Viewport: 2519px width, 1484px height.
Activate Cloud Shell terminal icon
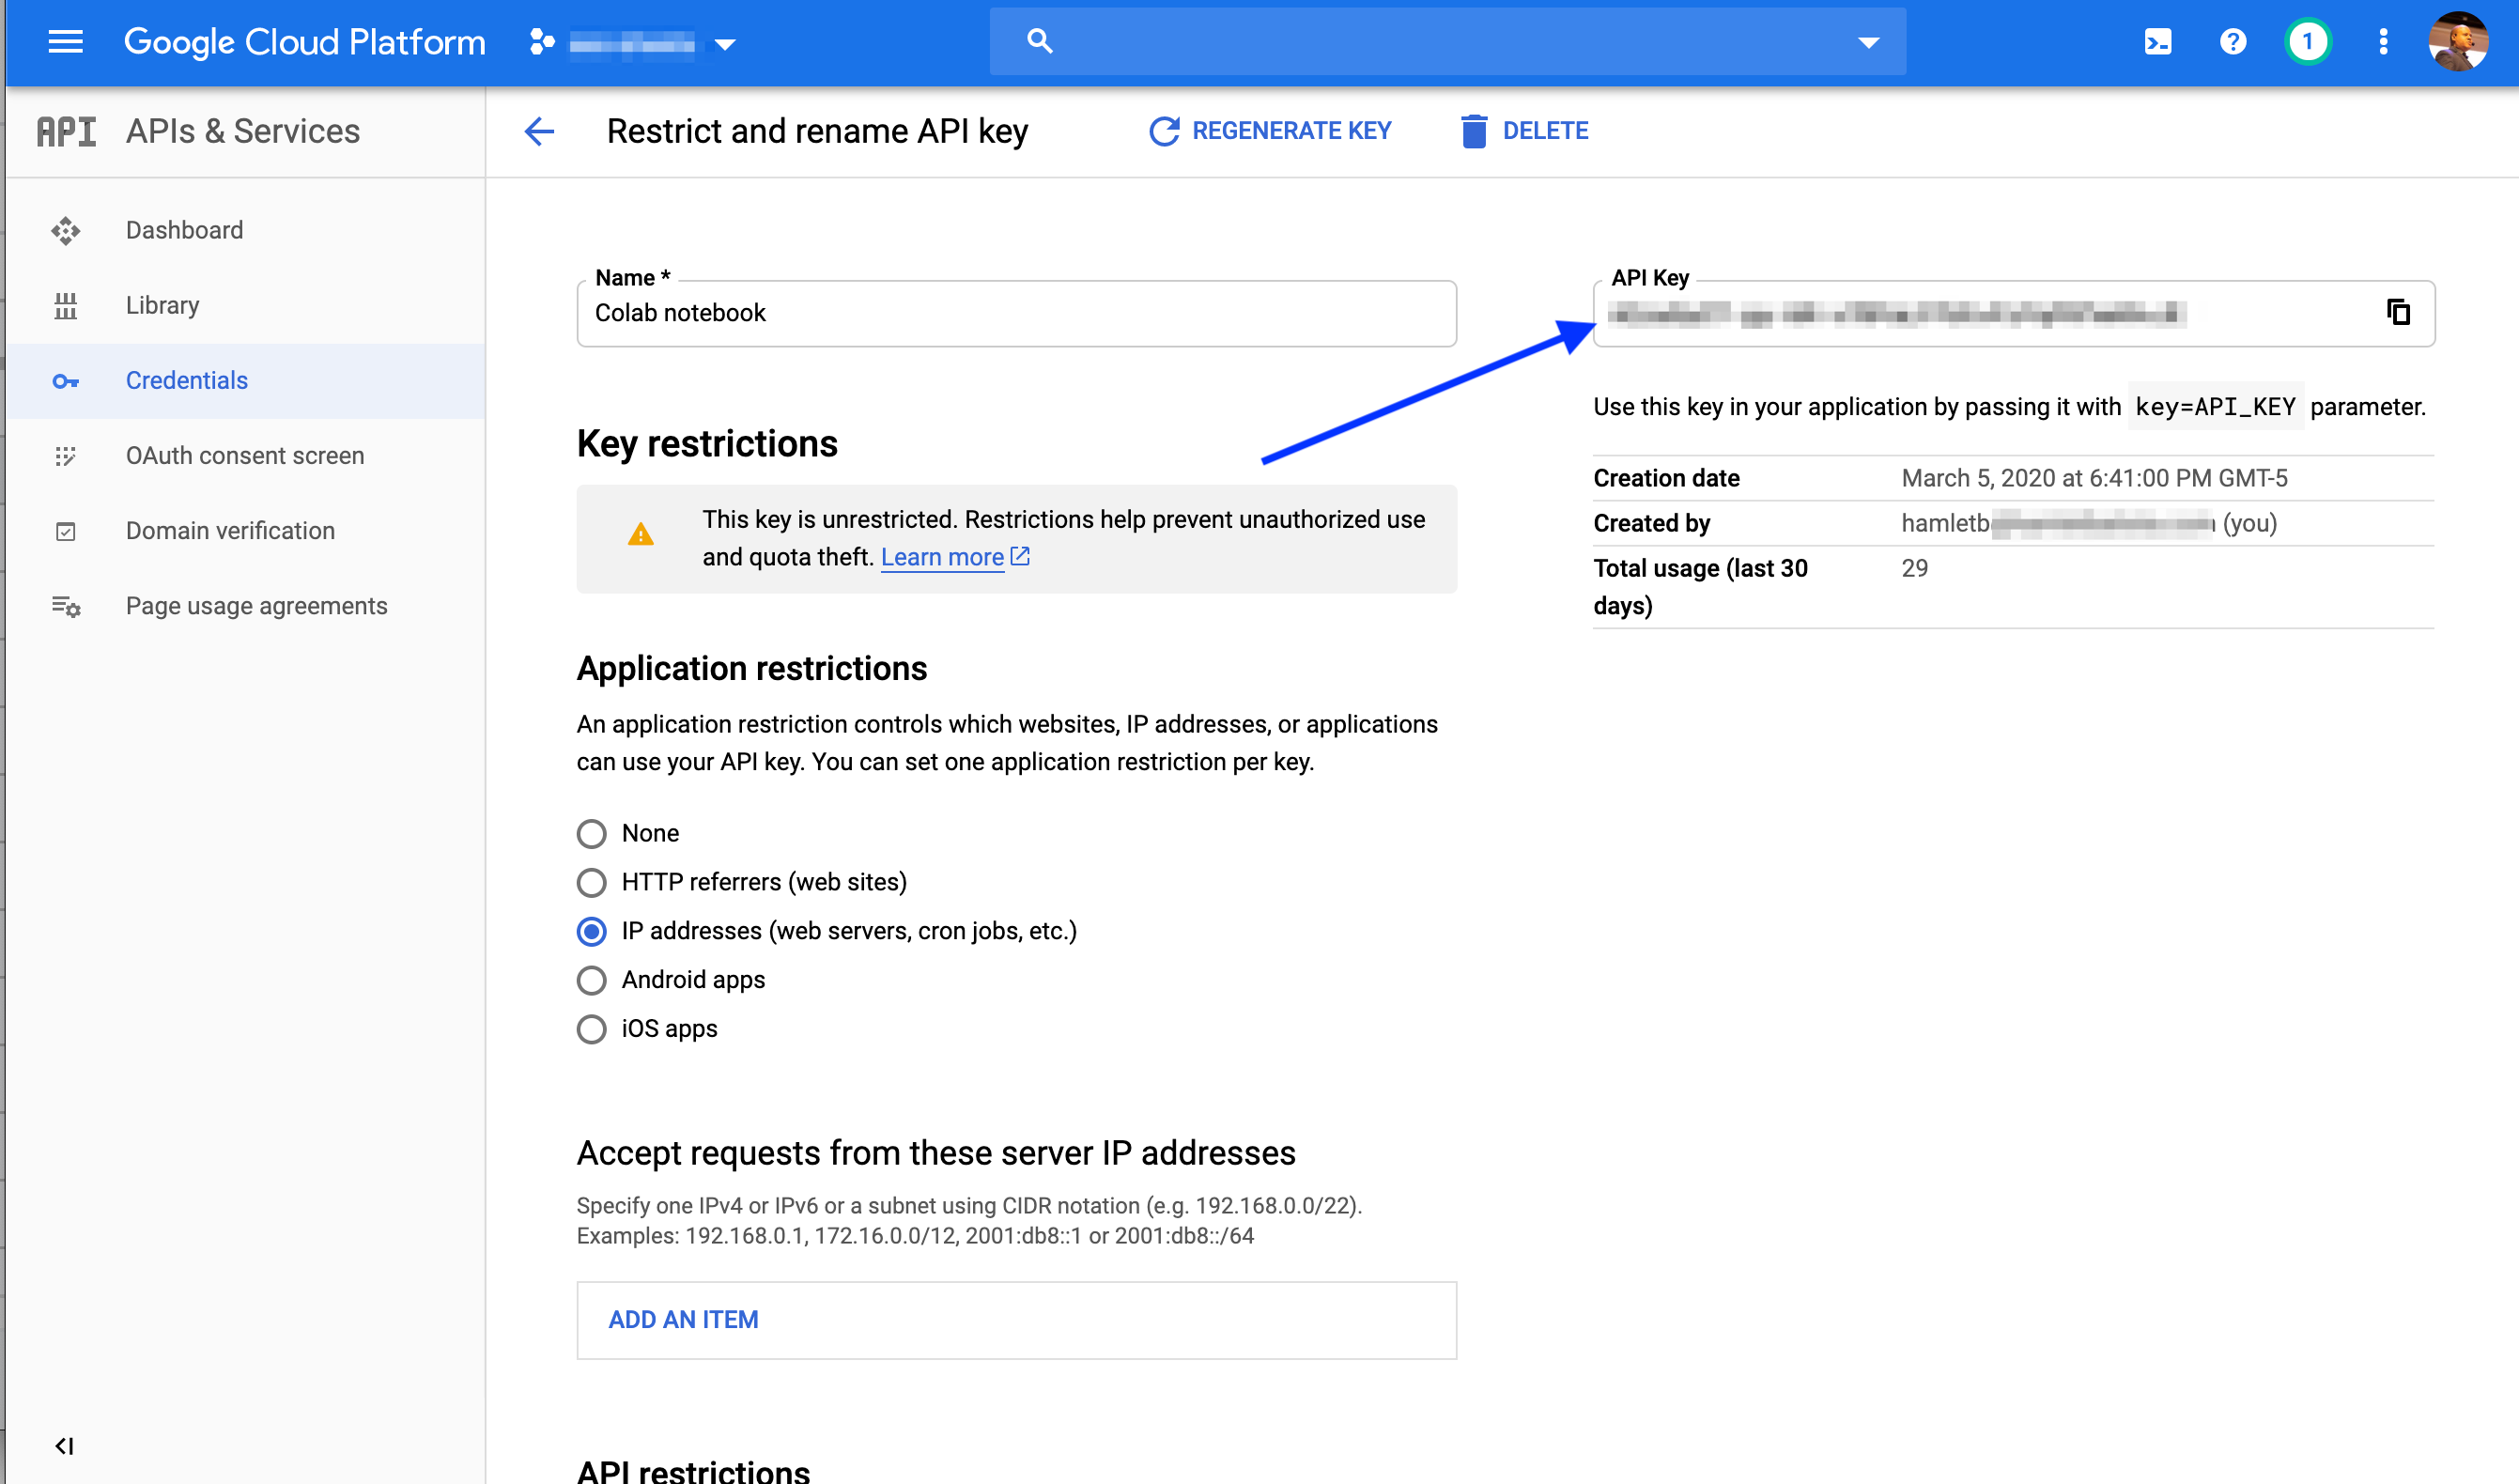point(2157,42)
